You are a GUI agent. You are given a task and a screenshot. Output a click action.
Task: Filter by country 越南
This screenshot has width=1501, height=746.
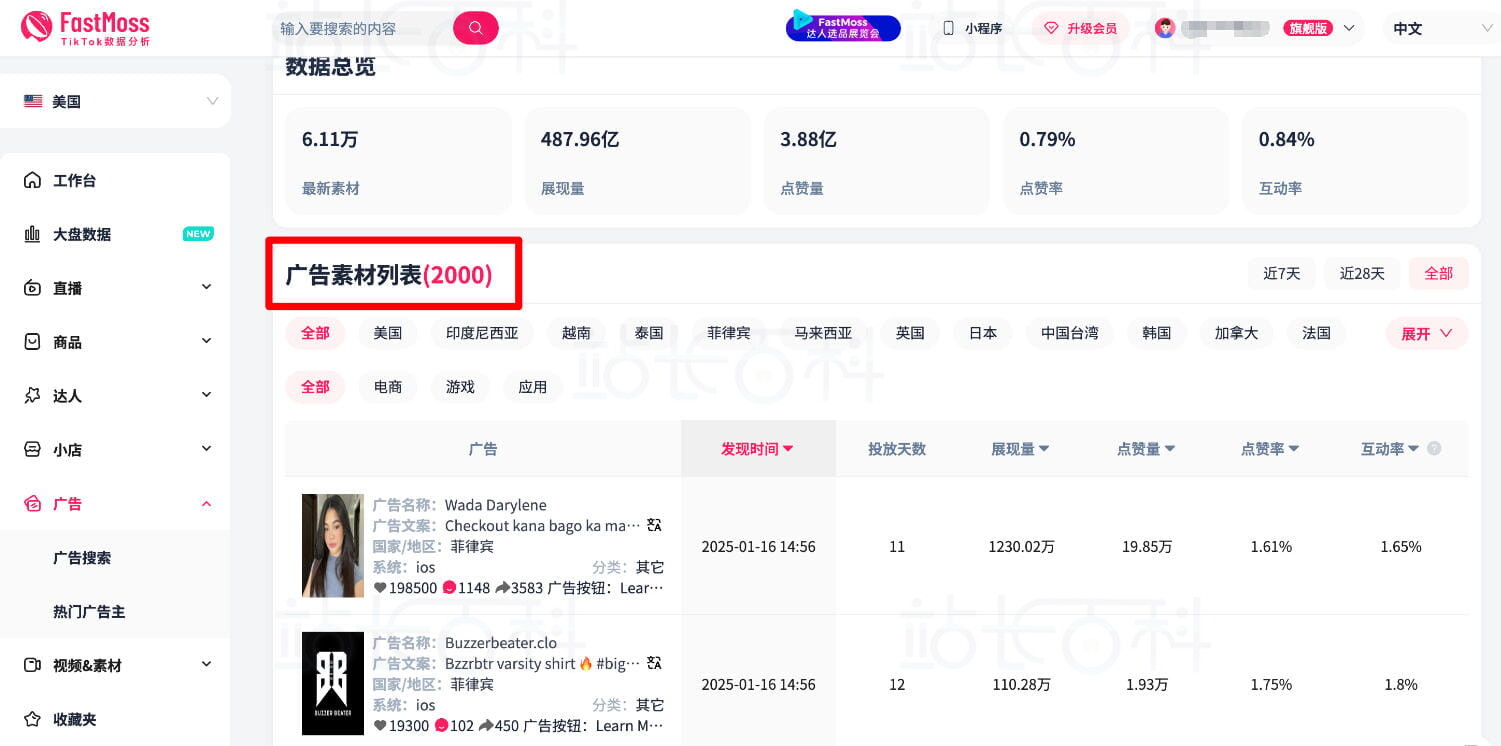coord(576,333)
